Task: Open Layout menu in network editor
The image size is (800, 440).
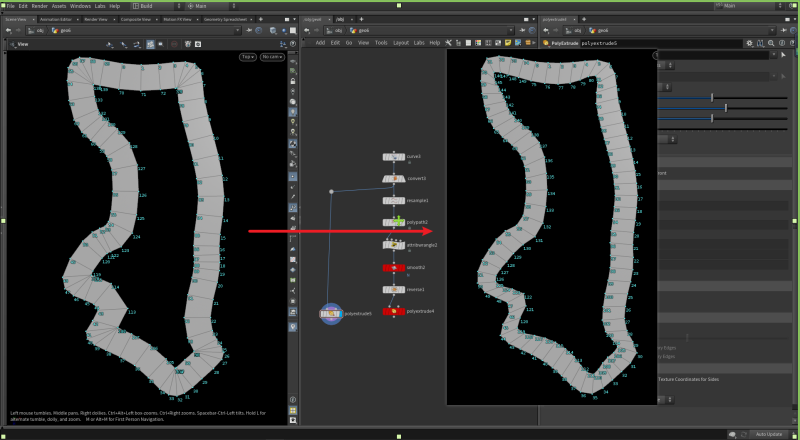Action: pos(400,43)
